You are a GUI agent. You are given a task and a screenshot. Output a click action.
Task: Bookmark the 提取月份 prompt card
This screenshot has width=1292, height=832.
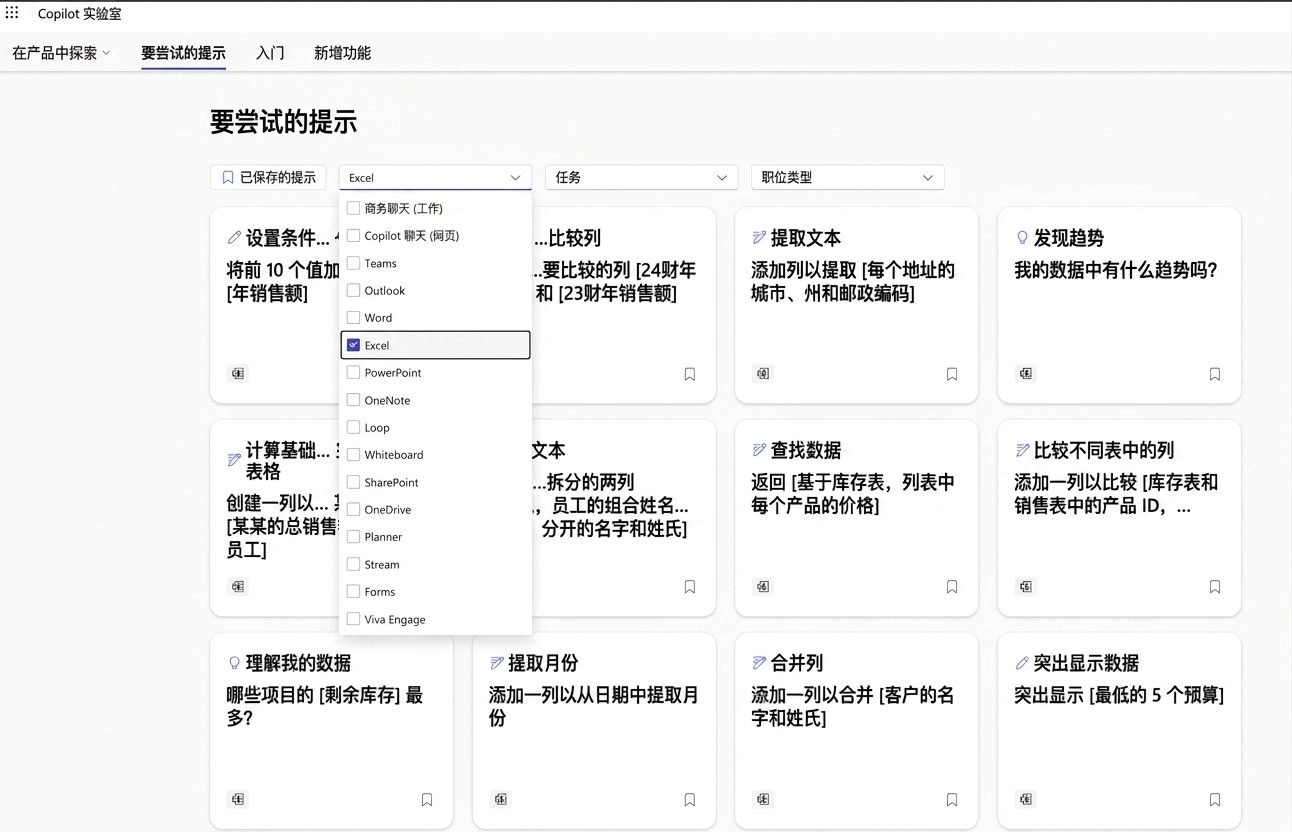690,800
